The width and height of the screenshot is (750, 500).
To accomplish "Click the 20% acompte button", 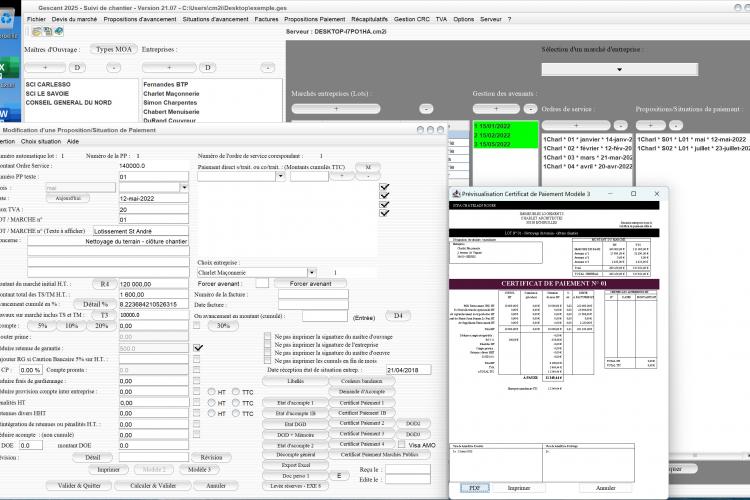I will coord(101,326).
